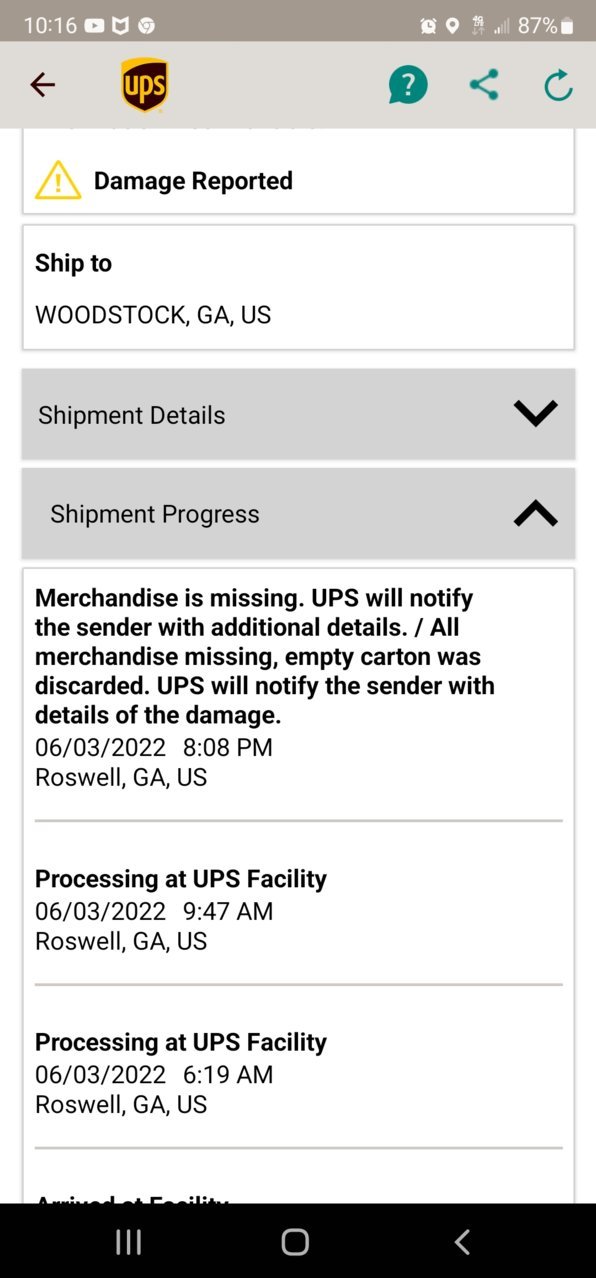
Task: Tap the back arrow in header
Action: point(42,85)
